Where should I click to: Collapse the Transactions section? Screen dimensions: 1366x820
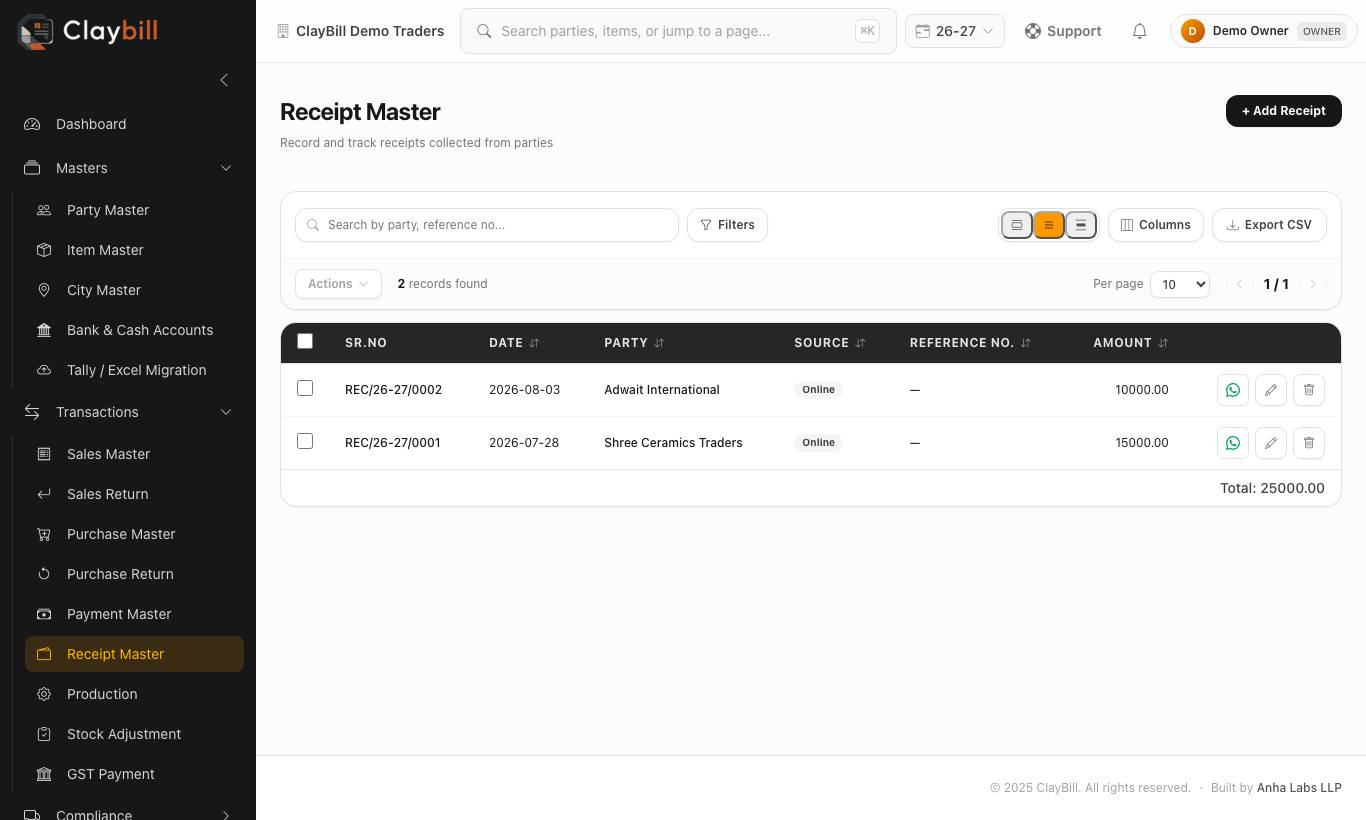click(128, 412)
